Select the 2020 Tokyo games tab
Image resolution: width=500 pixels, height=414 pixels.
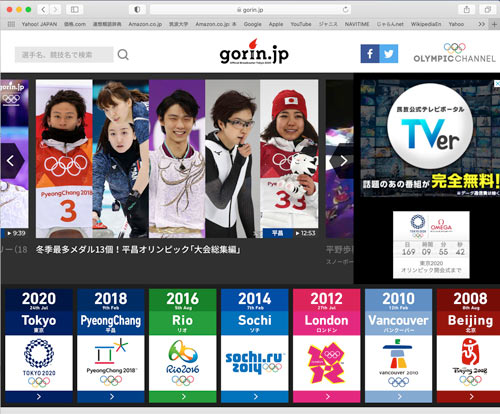(39, 312)
